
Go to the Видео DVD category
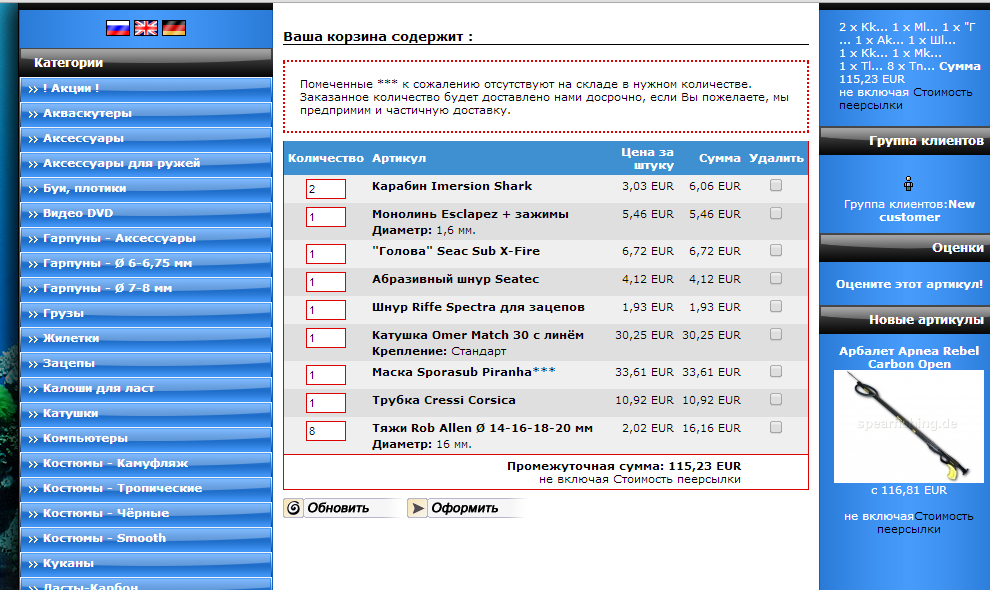click(x=78, y=213)
